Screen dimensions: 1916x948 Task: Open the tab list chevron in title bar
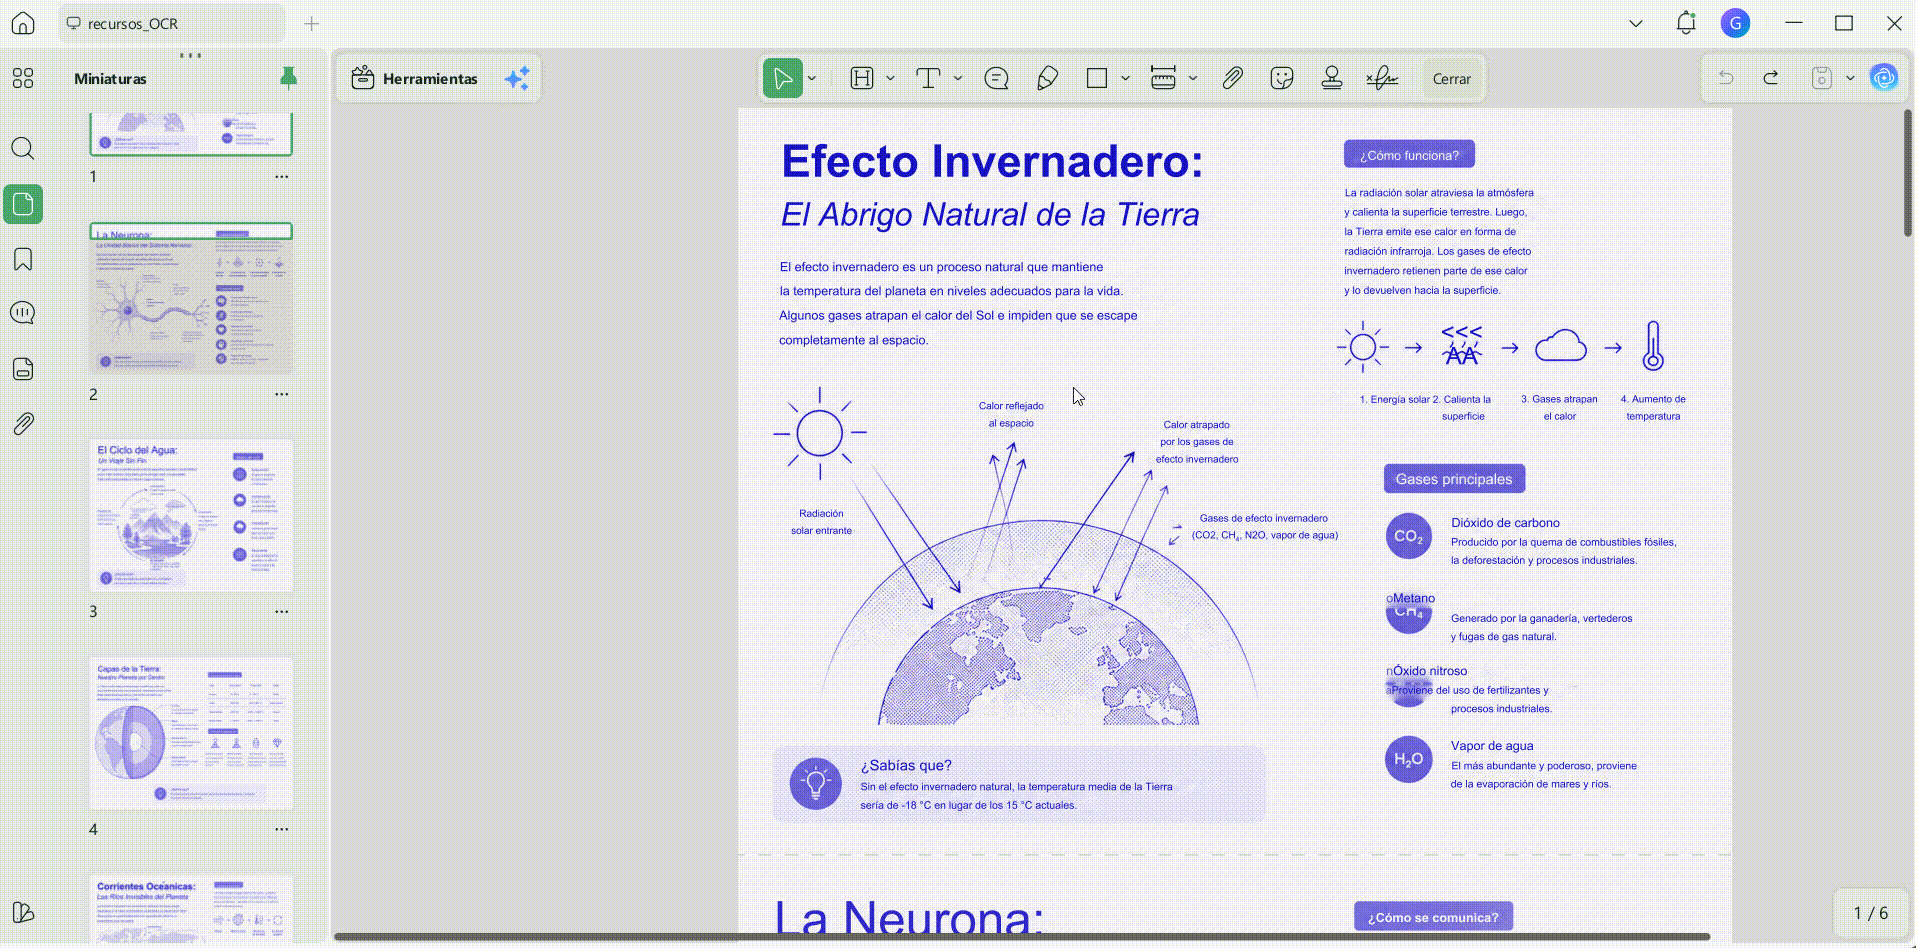point(1636,23)
